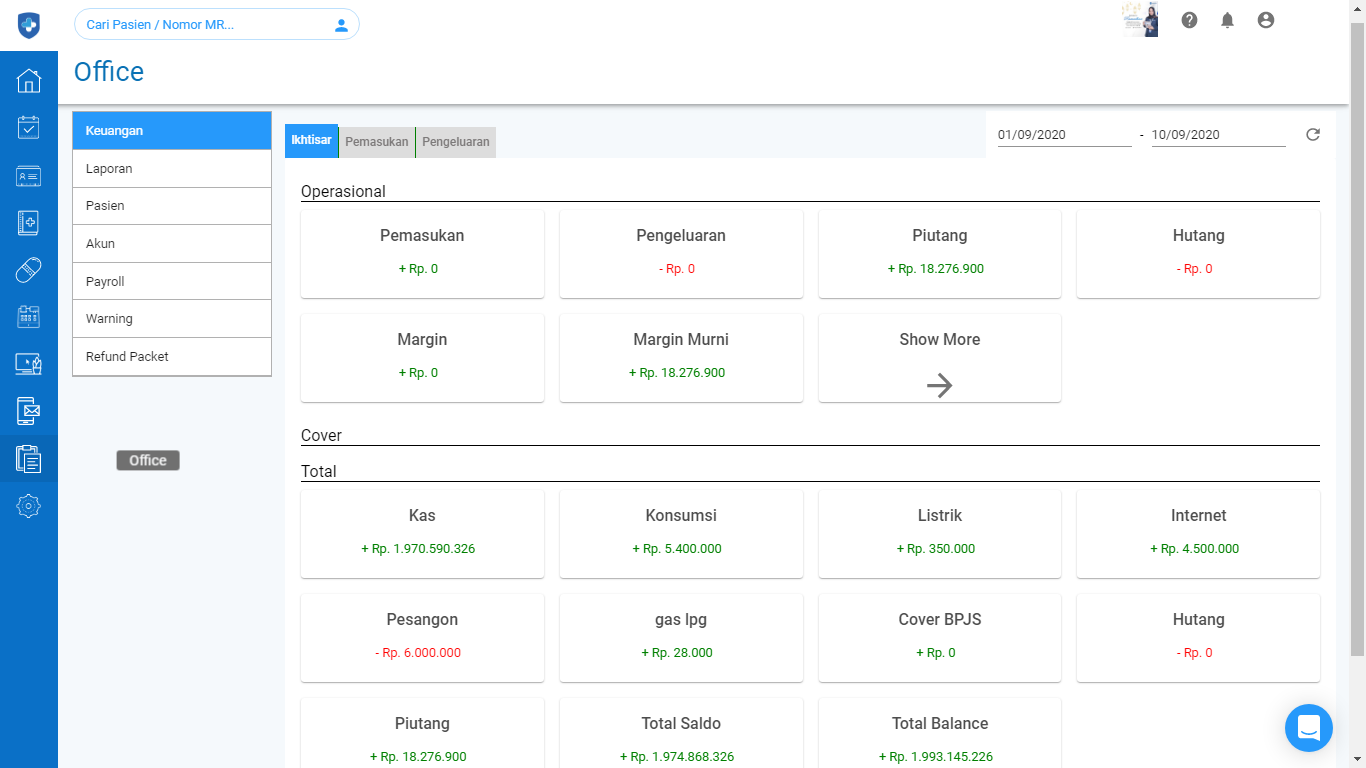Switch to the Ikhtisar tab
Image resolution: width=1366 pixels, height=768 pixels.
(311, 141)
